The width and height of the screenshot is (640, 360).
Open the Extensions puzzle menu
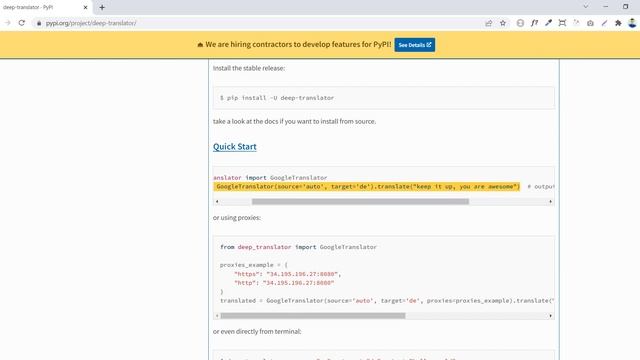[x=618, y=23]
